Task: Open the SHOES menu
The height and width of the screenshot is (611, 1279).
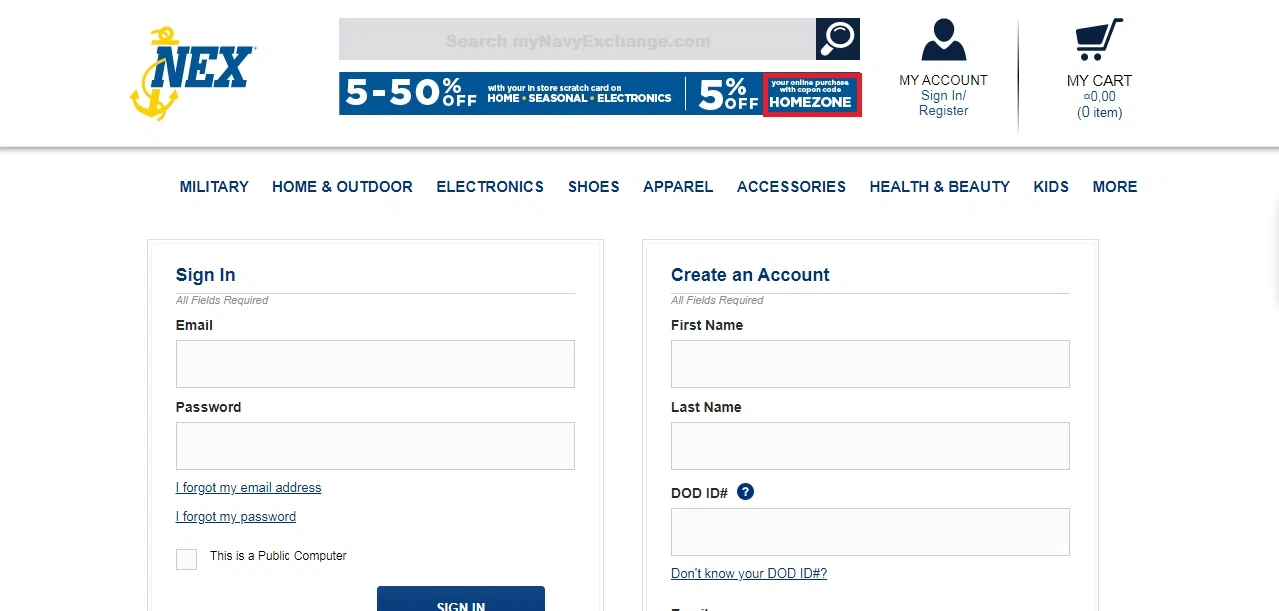Action: pyautogui.click(x=594, y=187)
